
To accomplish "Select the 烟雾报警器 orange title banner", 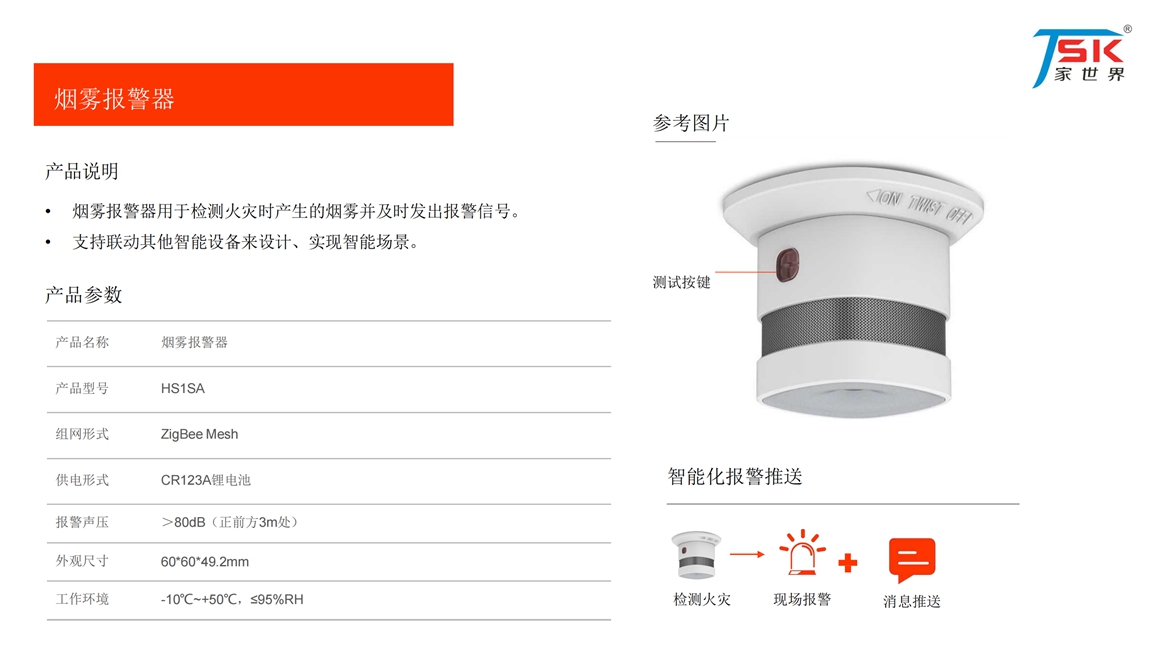I will coord(243,95).
